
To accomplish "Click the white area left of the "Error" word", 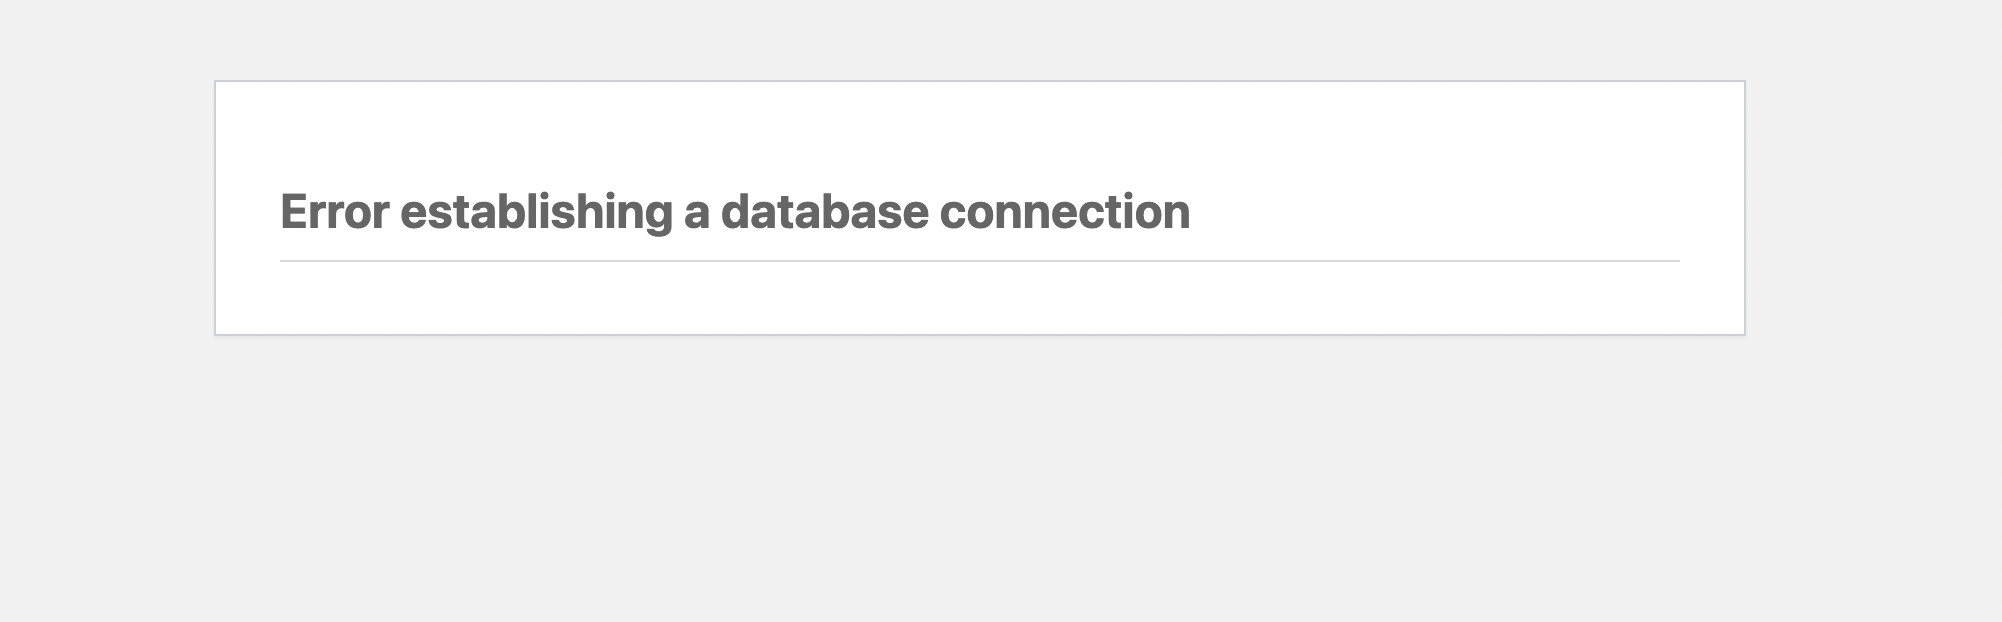I will 248,212.
